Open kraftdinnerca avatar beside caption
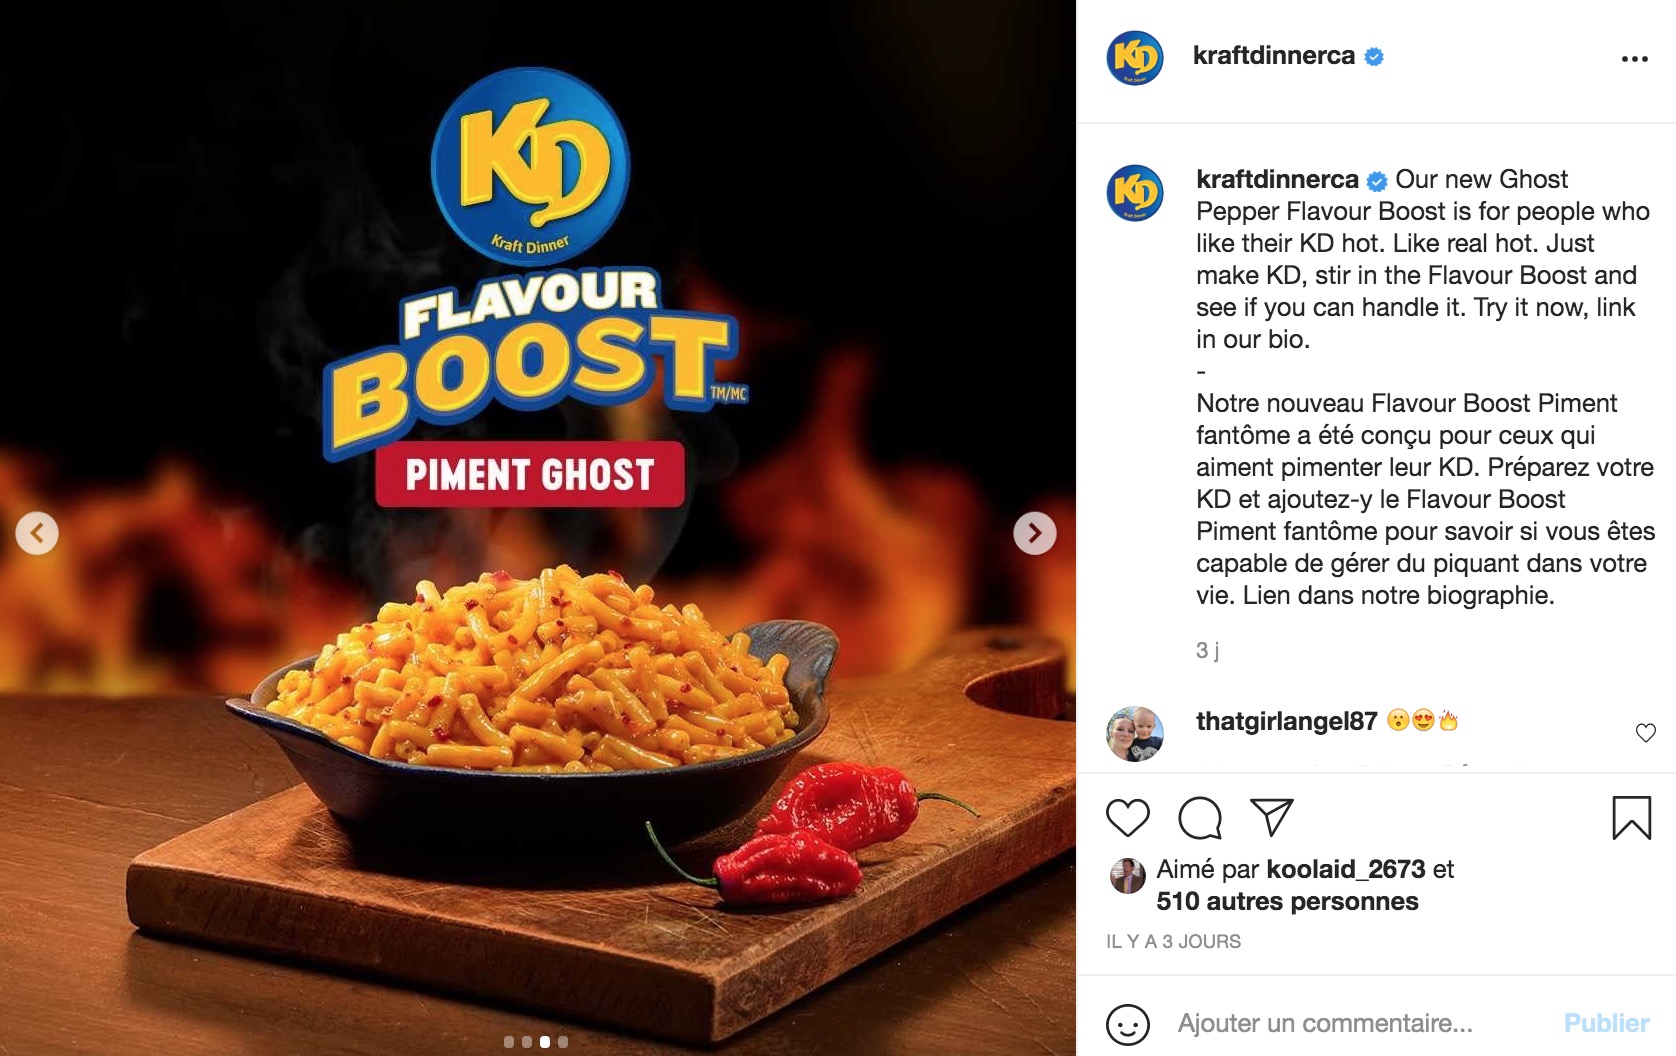 tap(1135, 193)
